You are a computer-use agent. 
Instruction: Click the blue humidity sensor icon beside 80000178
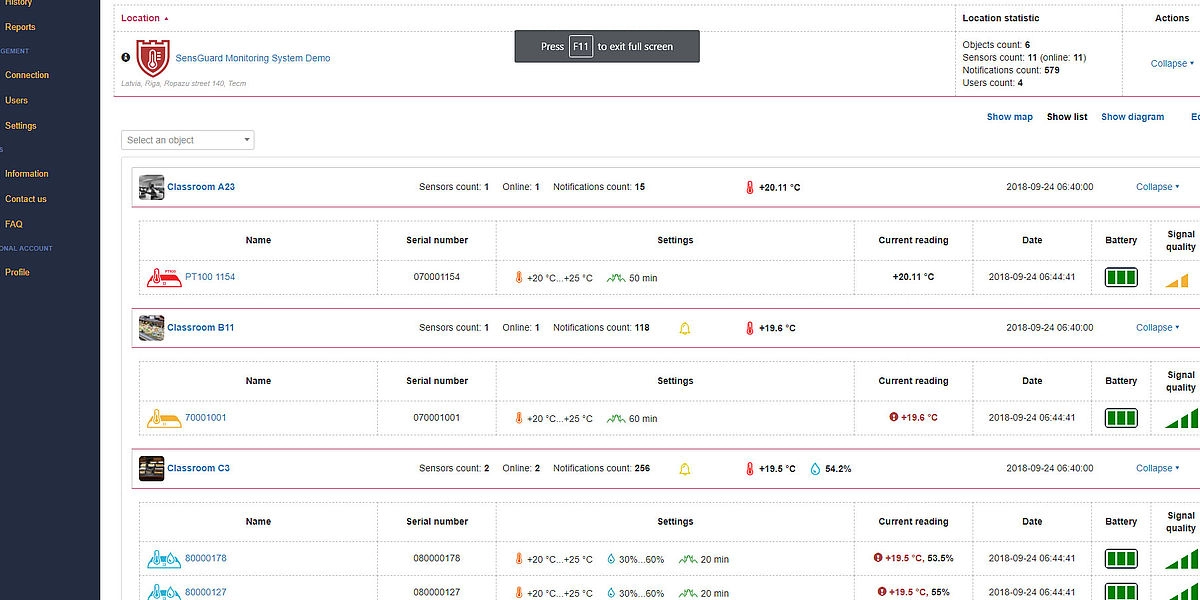tap(164, 558)
